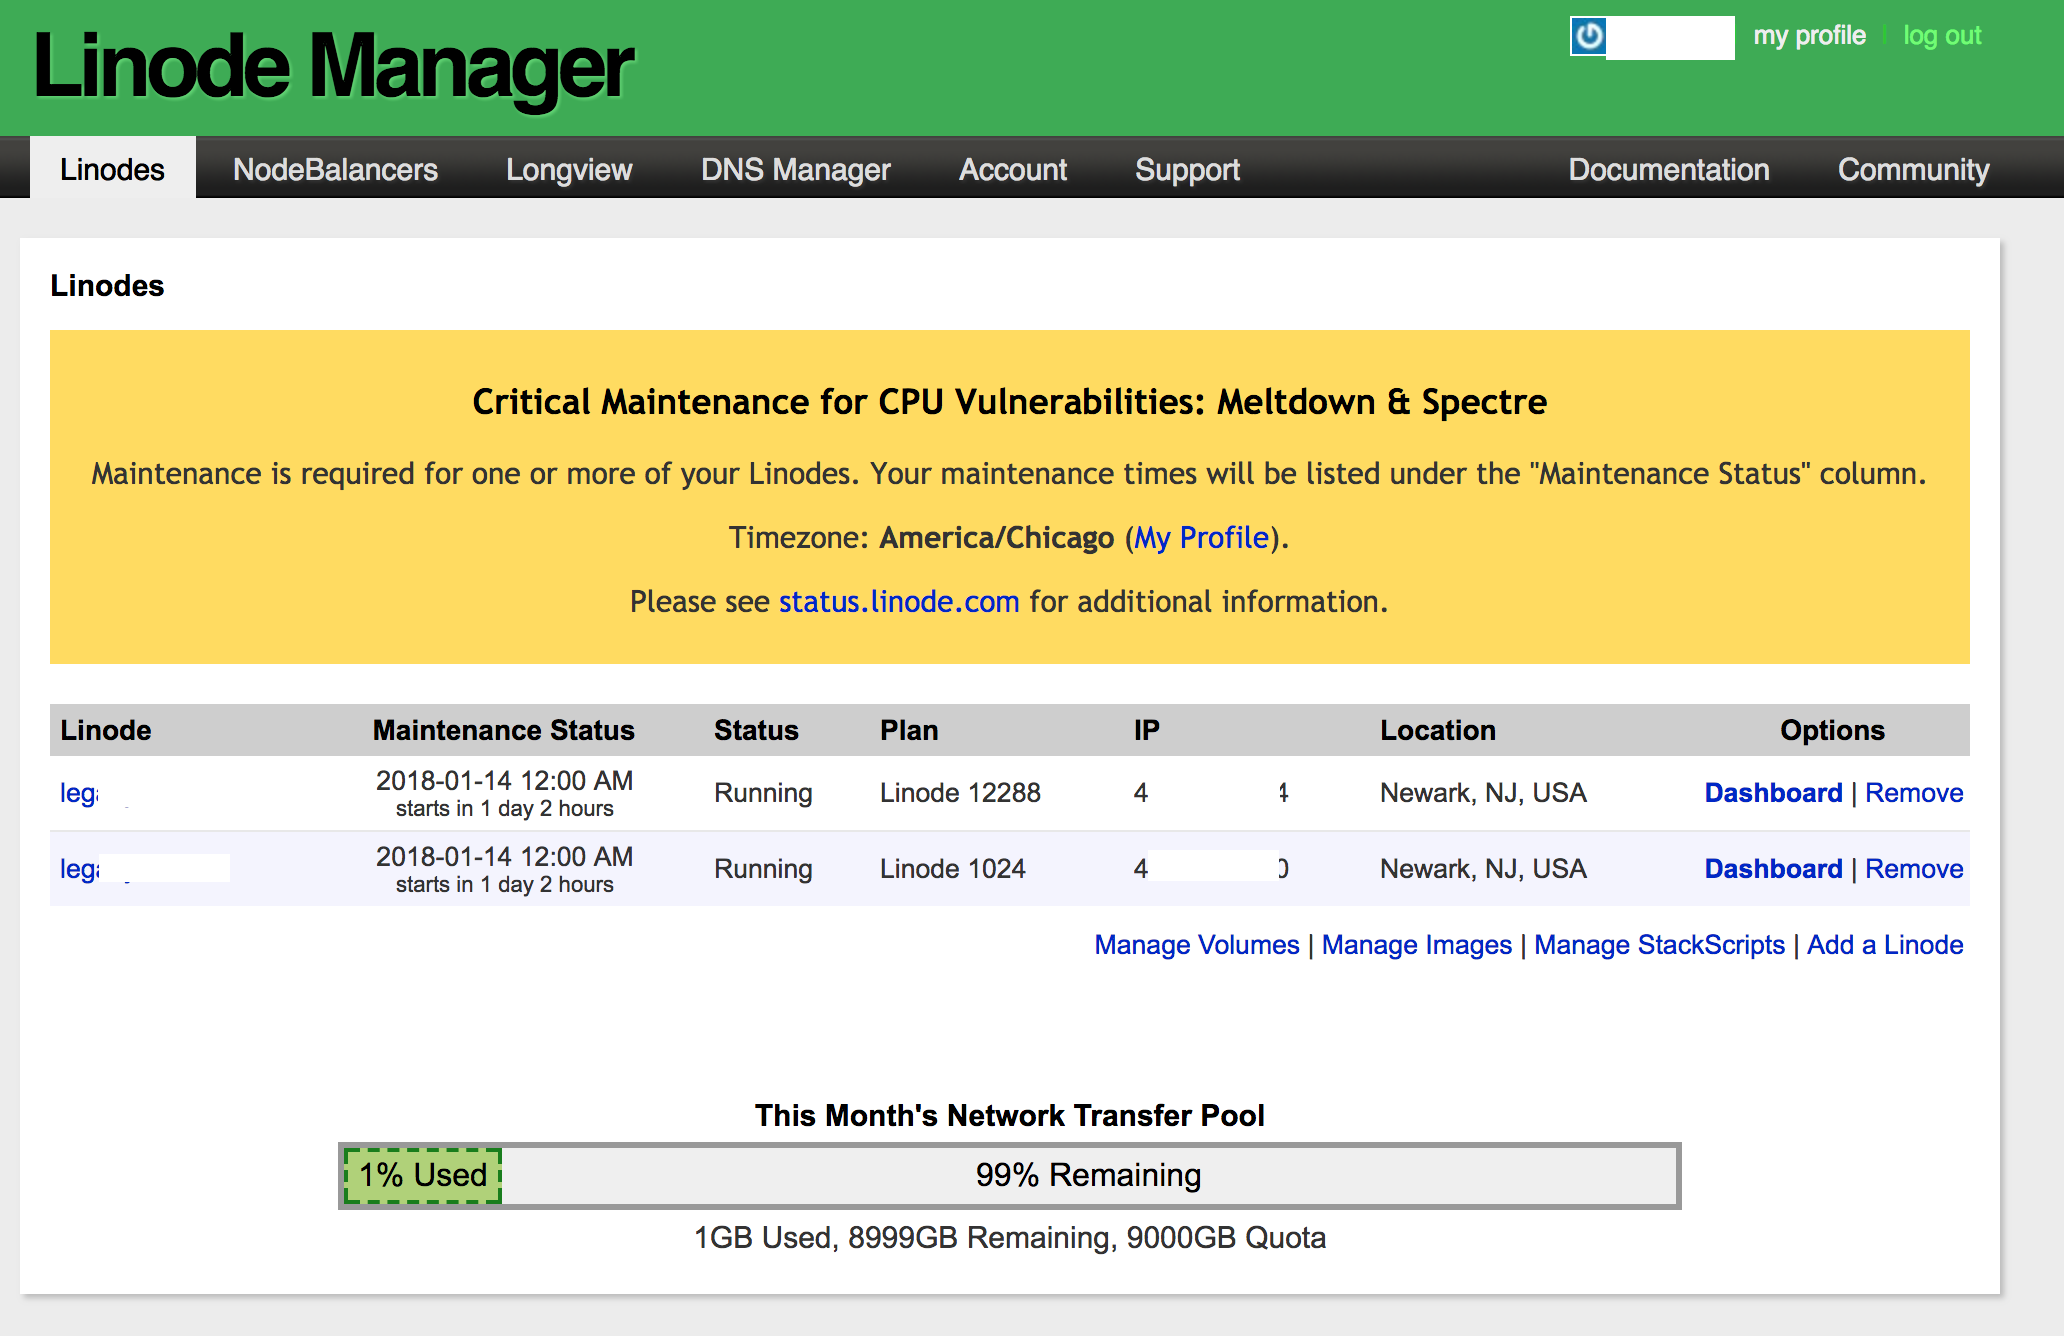This screenshot has width=2064, height=1336.
Task: Open the Manage Volumes link
Action: tap(1197, 945)
